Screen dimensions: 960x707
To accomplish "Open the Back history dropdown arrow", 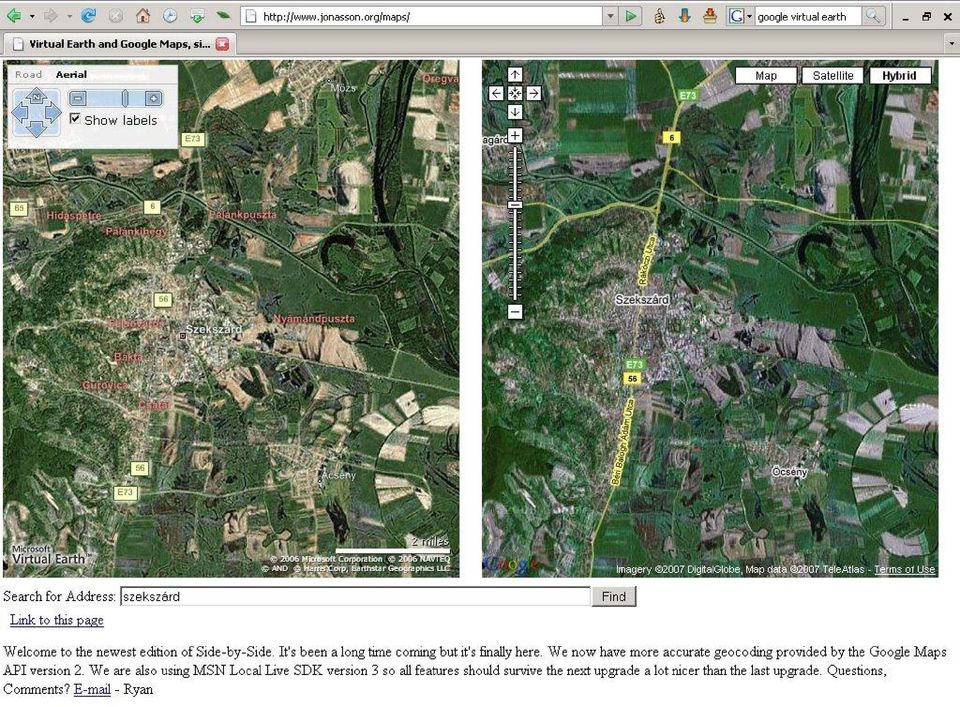I will [32, 17].
